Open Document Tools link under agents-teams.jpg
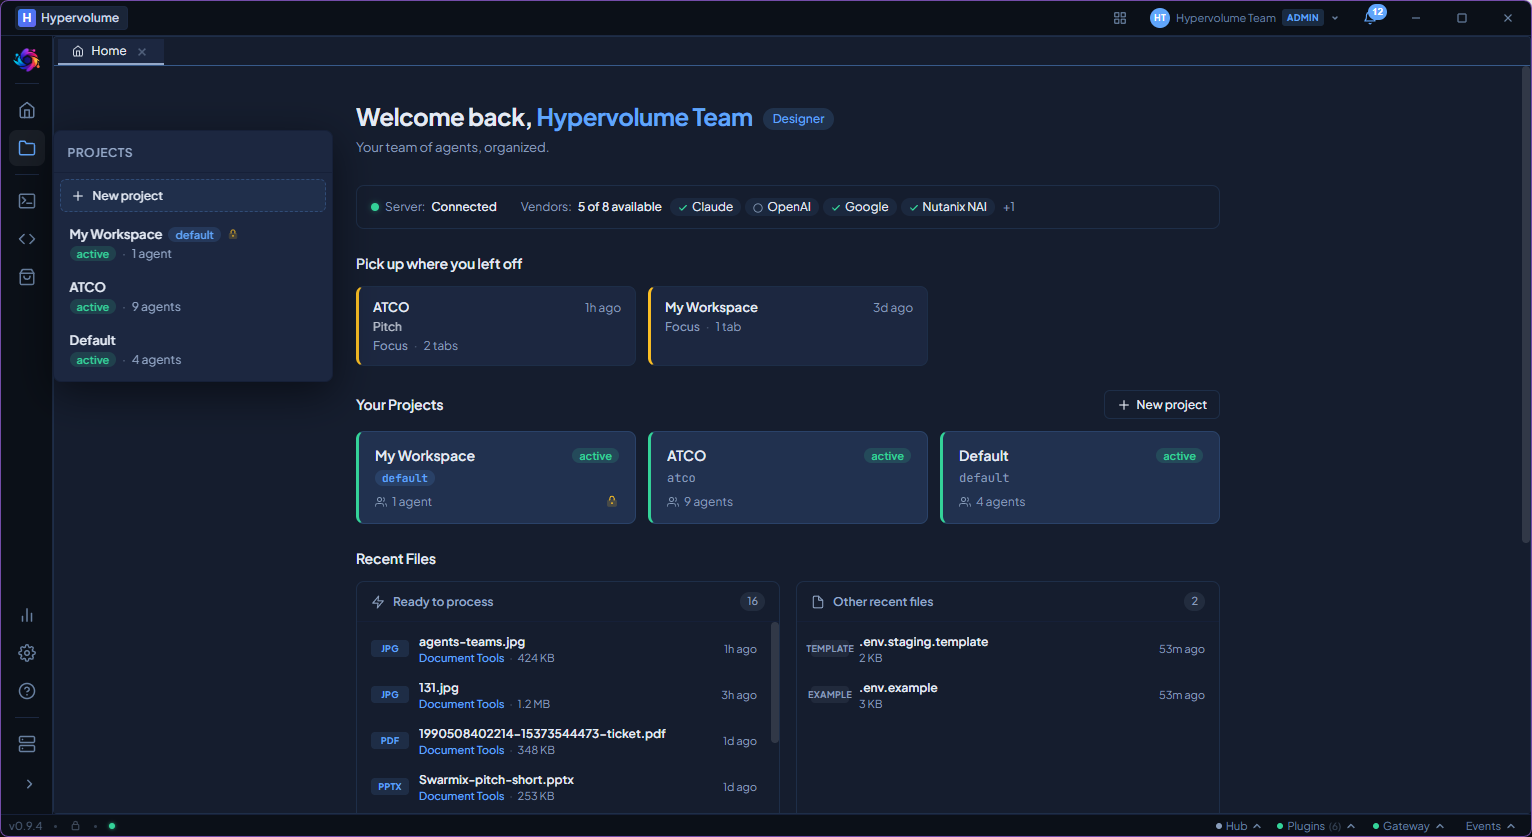The width and height of the screenshot is (1532, 837). point(461,658)
